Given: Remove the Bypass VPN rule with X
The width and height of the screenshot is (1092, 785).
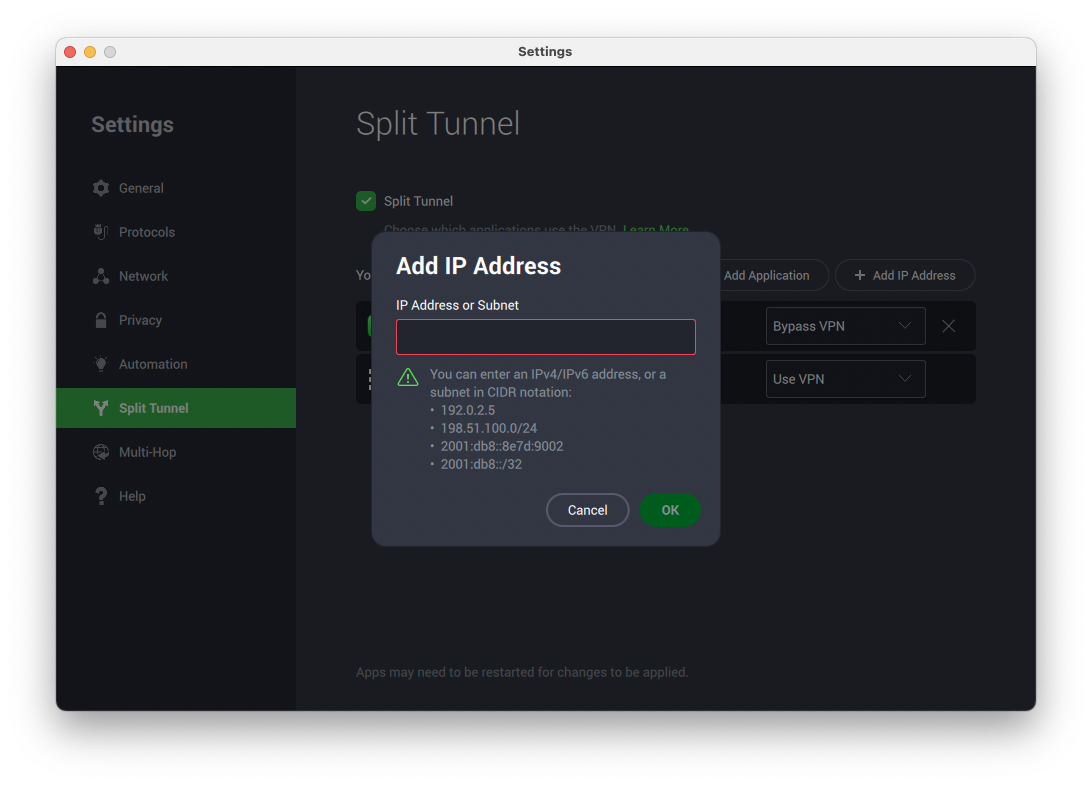Looking at the screenshot, I should 949,326.
